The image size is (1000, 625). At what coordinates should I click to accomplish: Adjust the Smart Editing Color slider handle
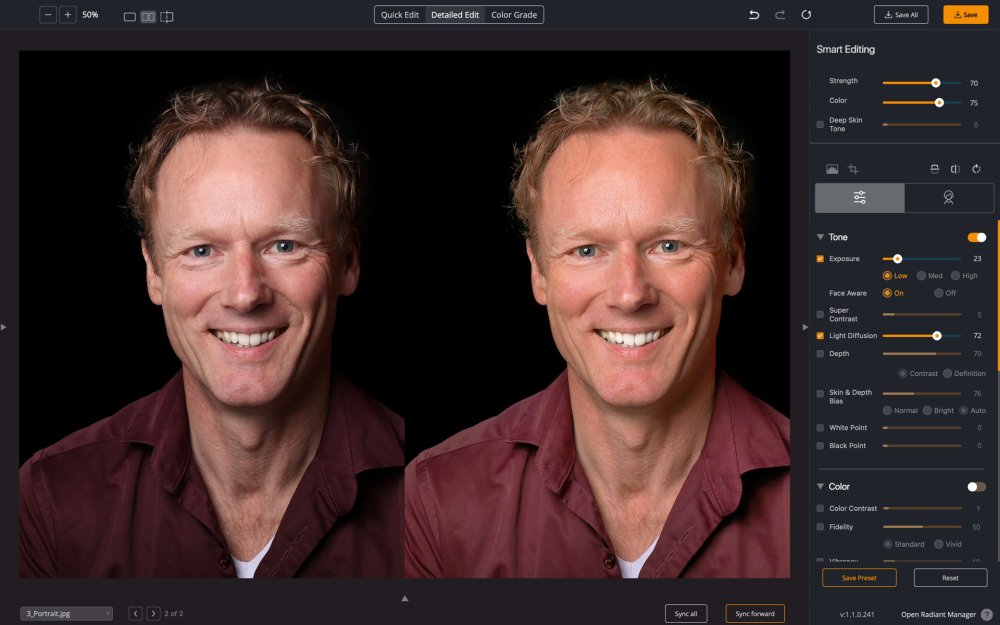tap(939, 103)
